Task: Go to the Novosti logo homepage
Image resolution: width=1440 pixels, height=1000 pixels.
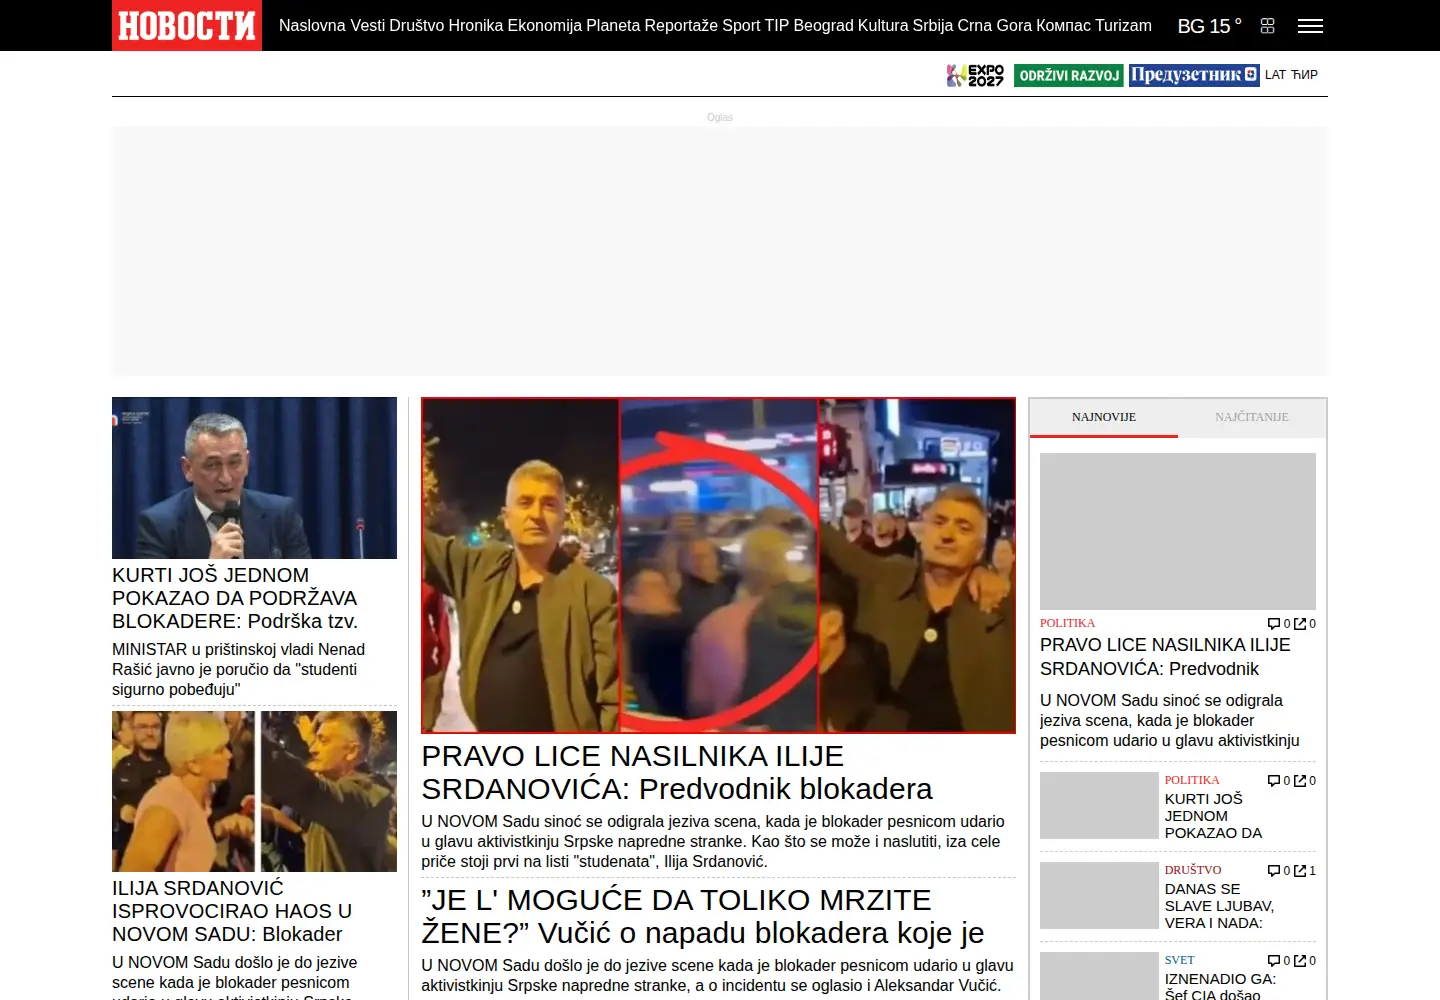Action: [187, 25]
